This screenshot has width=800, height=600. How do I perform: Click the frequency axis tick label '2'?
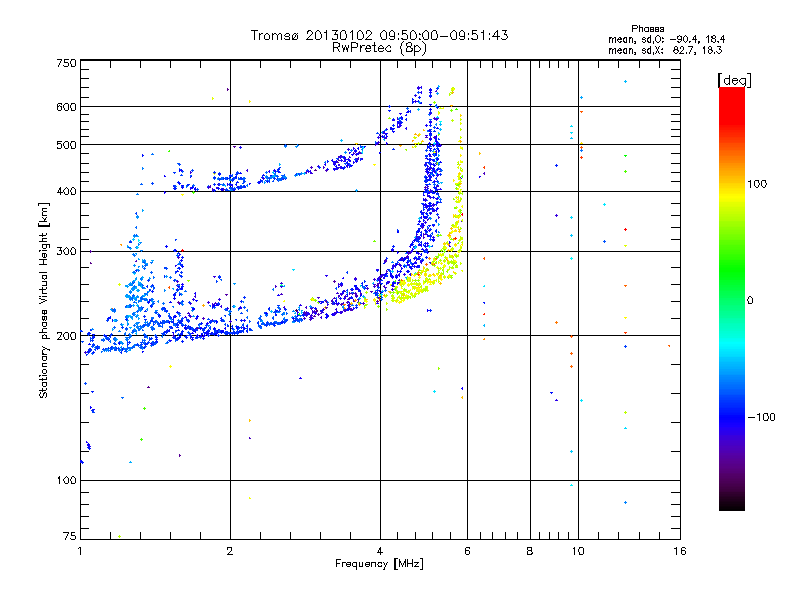(x=230, y=551)
